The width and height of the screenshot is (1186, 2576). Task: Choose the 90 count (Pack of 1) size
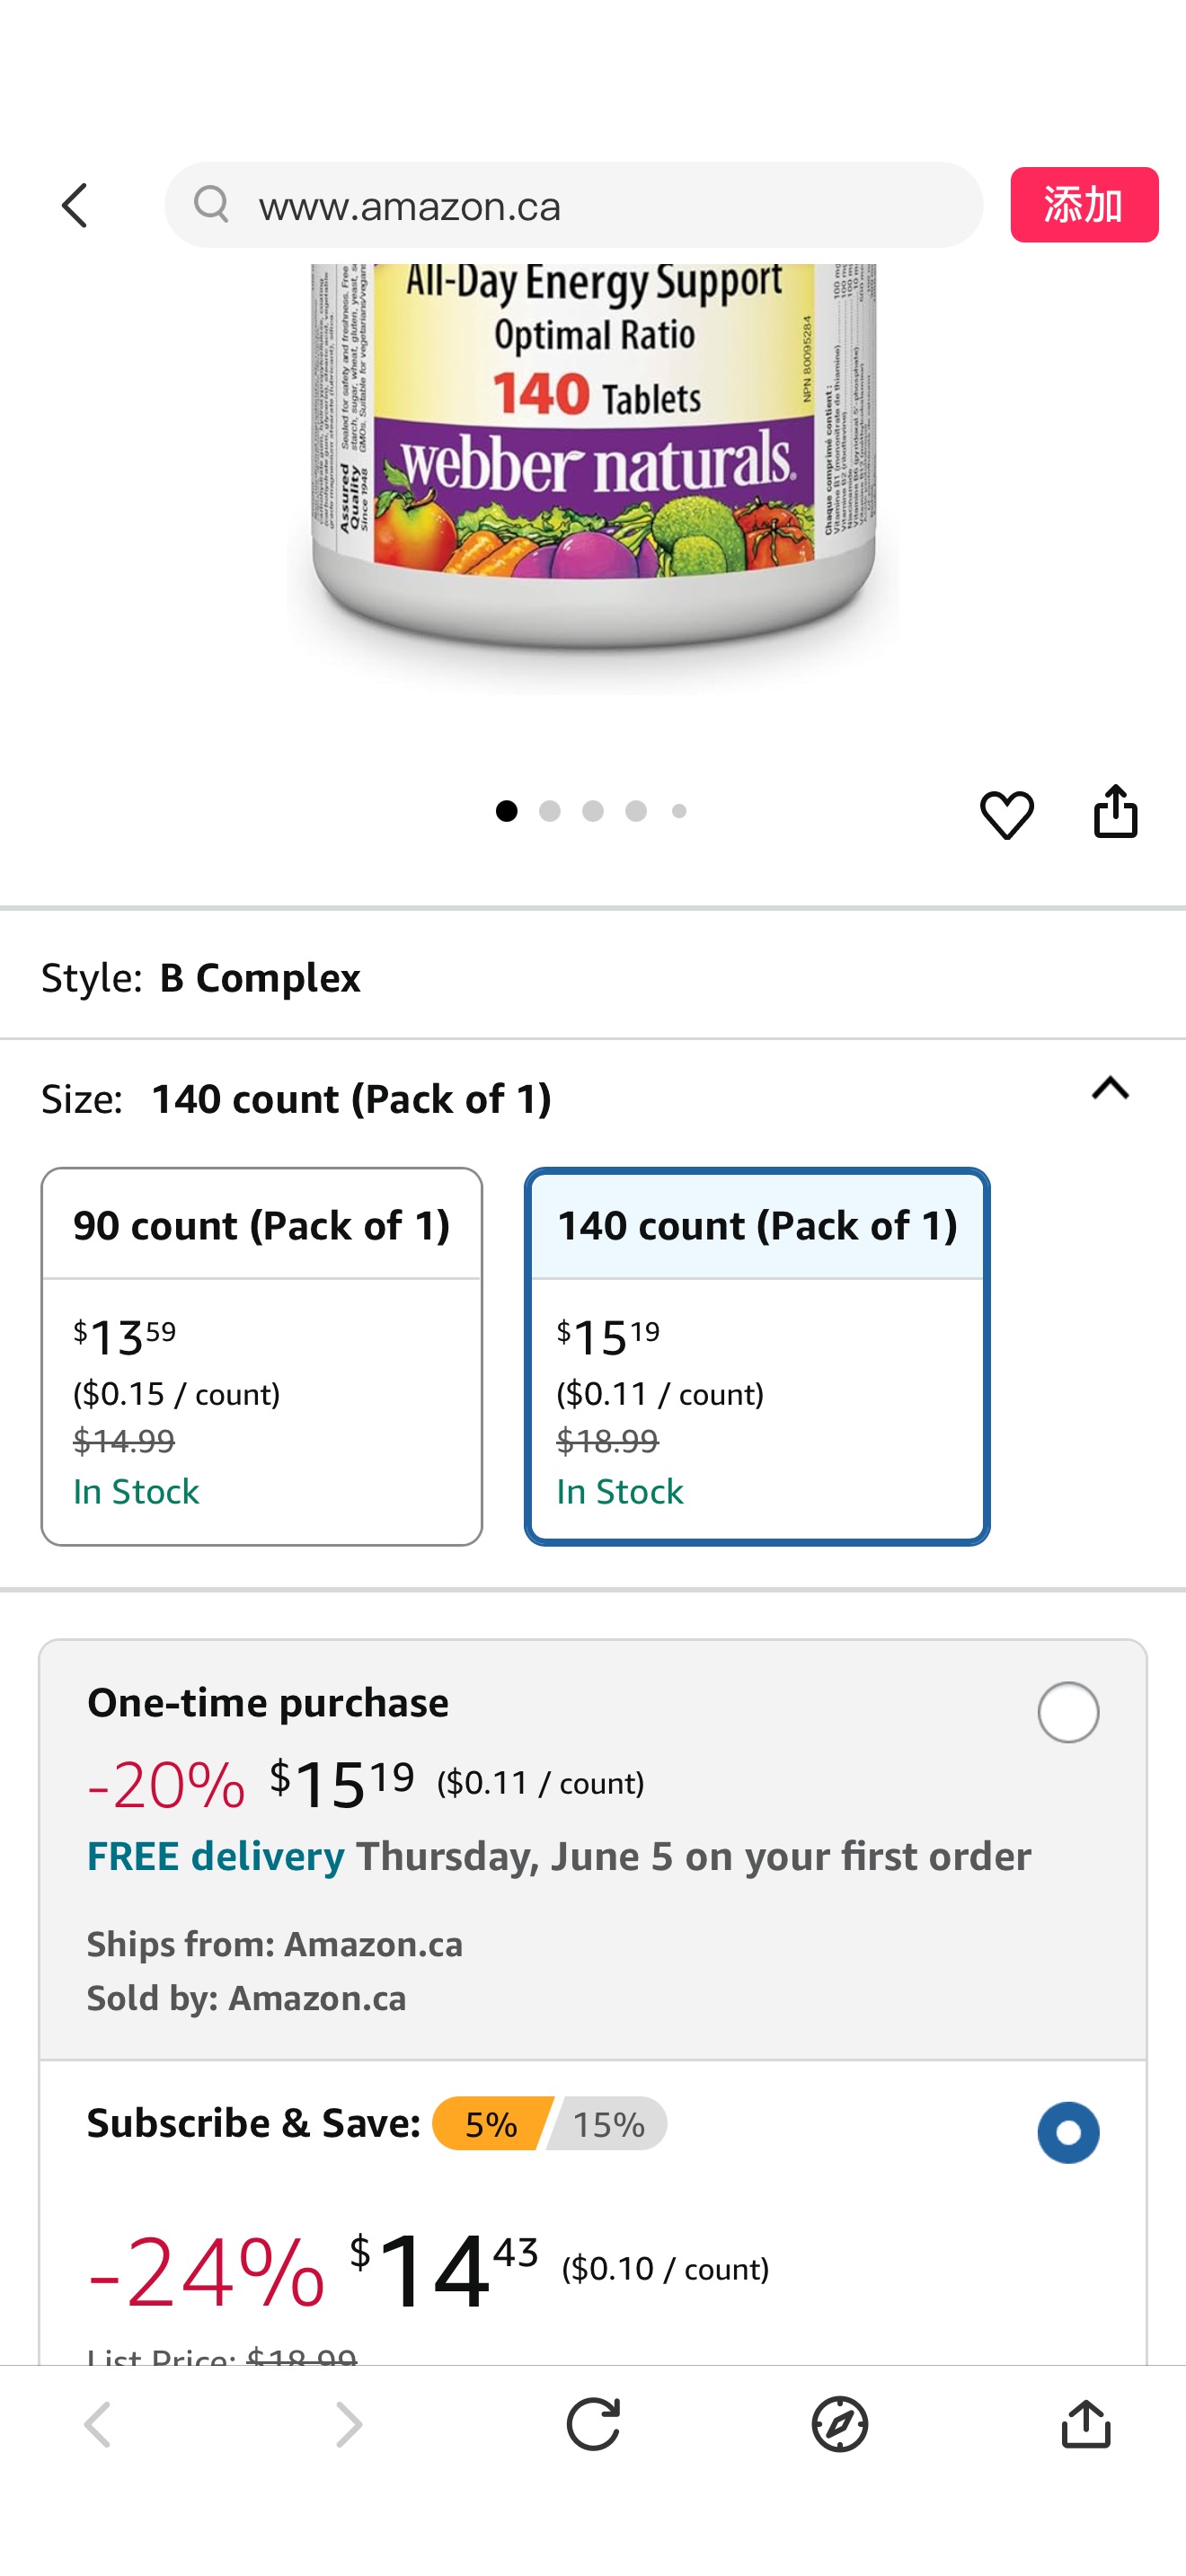point(261,1356)
